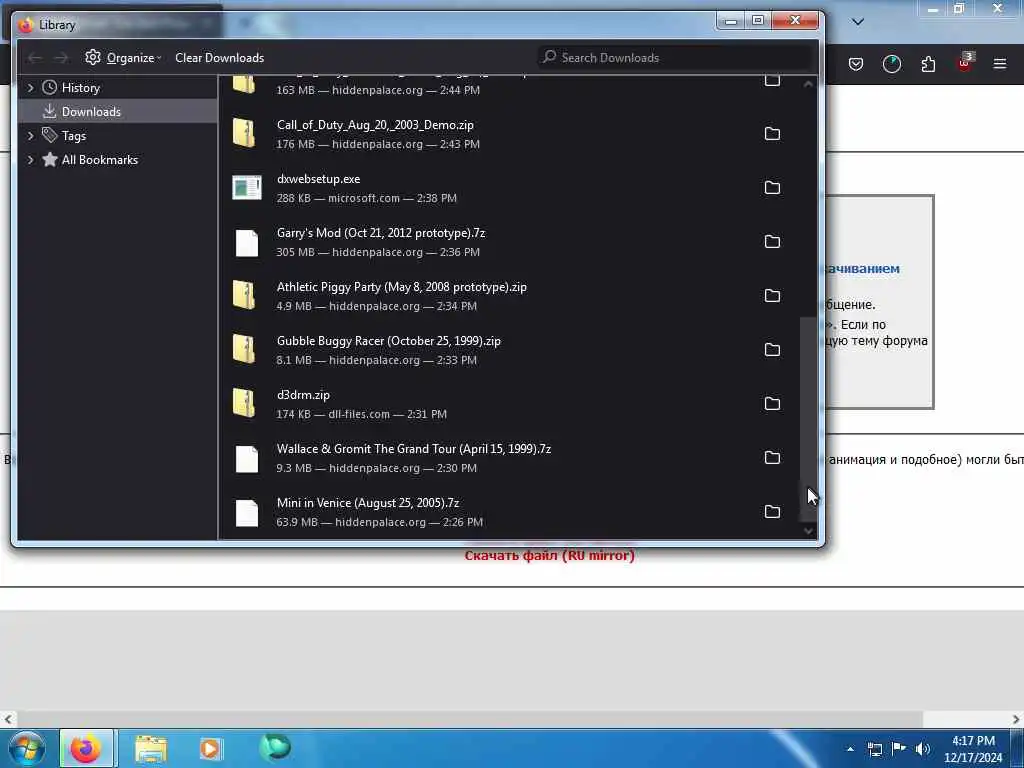The image size is (1024, 768).
Task: Go forward with the Library forward arrow
Action: point(61,58)
